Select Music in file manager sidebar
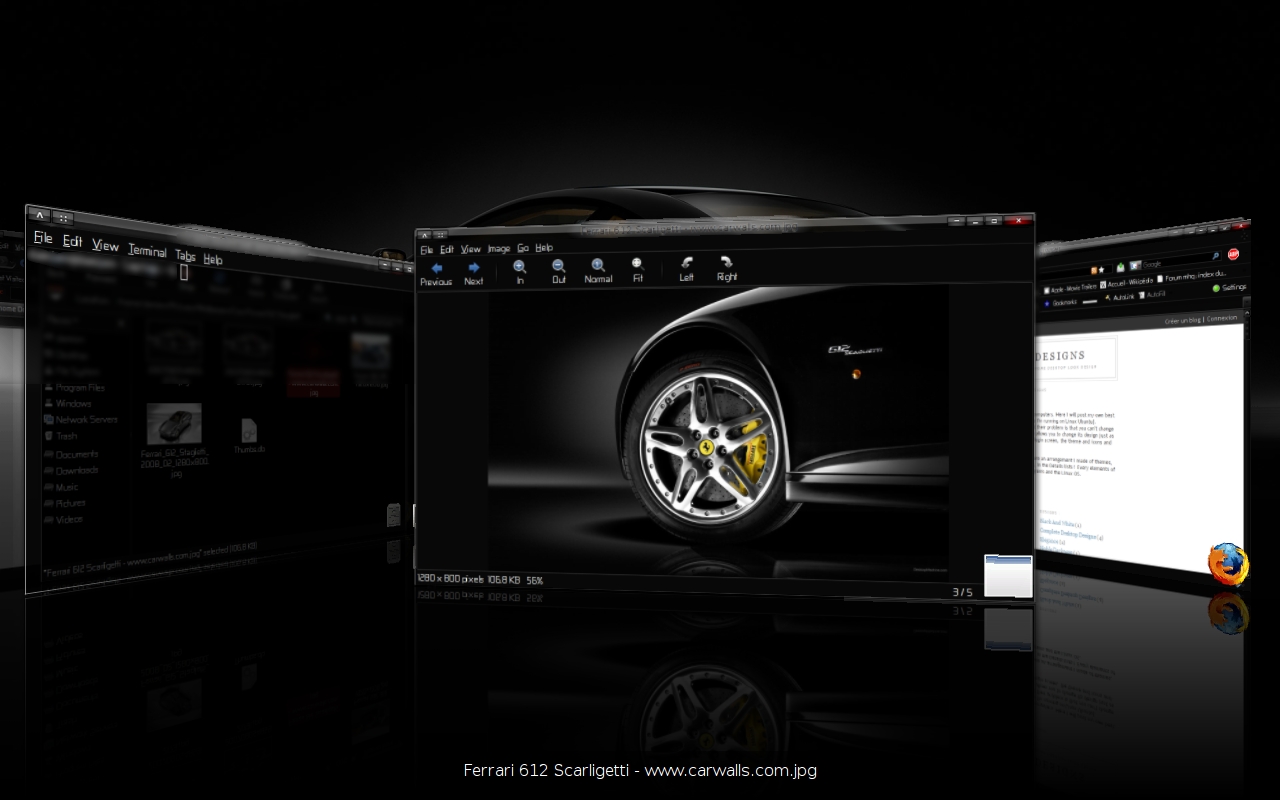1280x800 pixels. point(60,487)
